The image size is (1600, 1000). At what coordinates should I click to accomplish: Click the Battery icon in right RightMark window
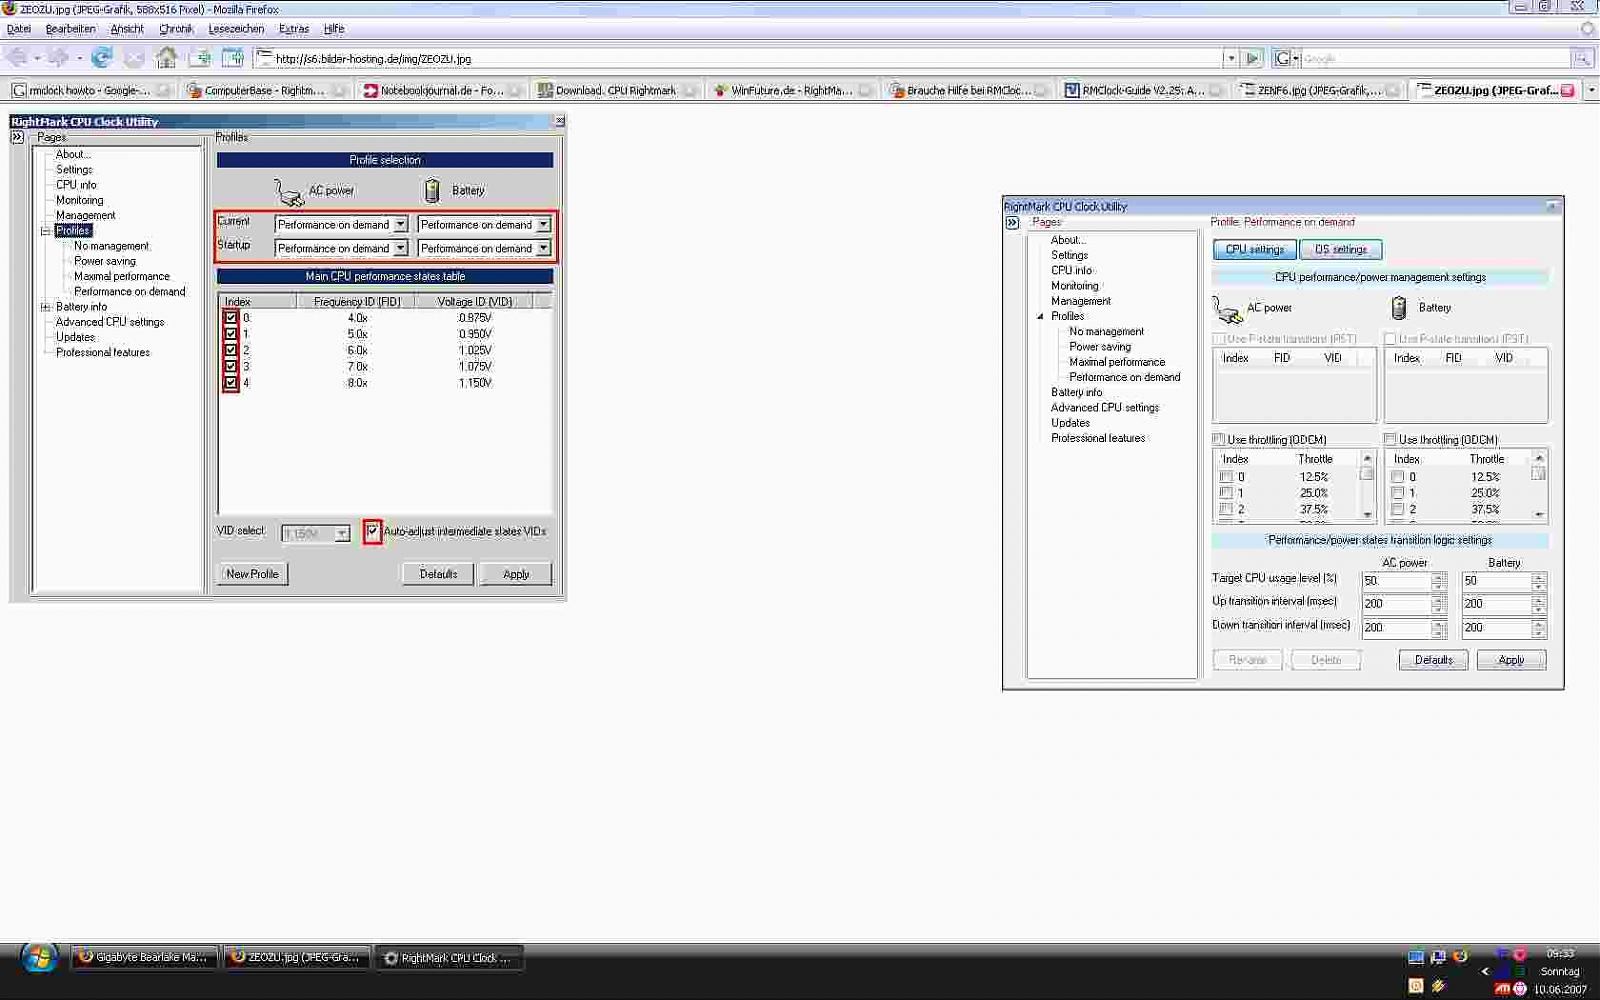pyautogui.click(x=1399, y=308)
